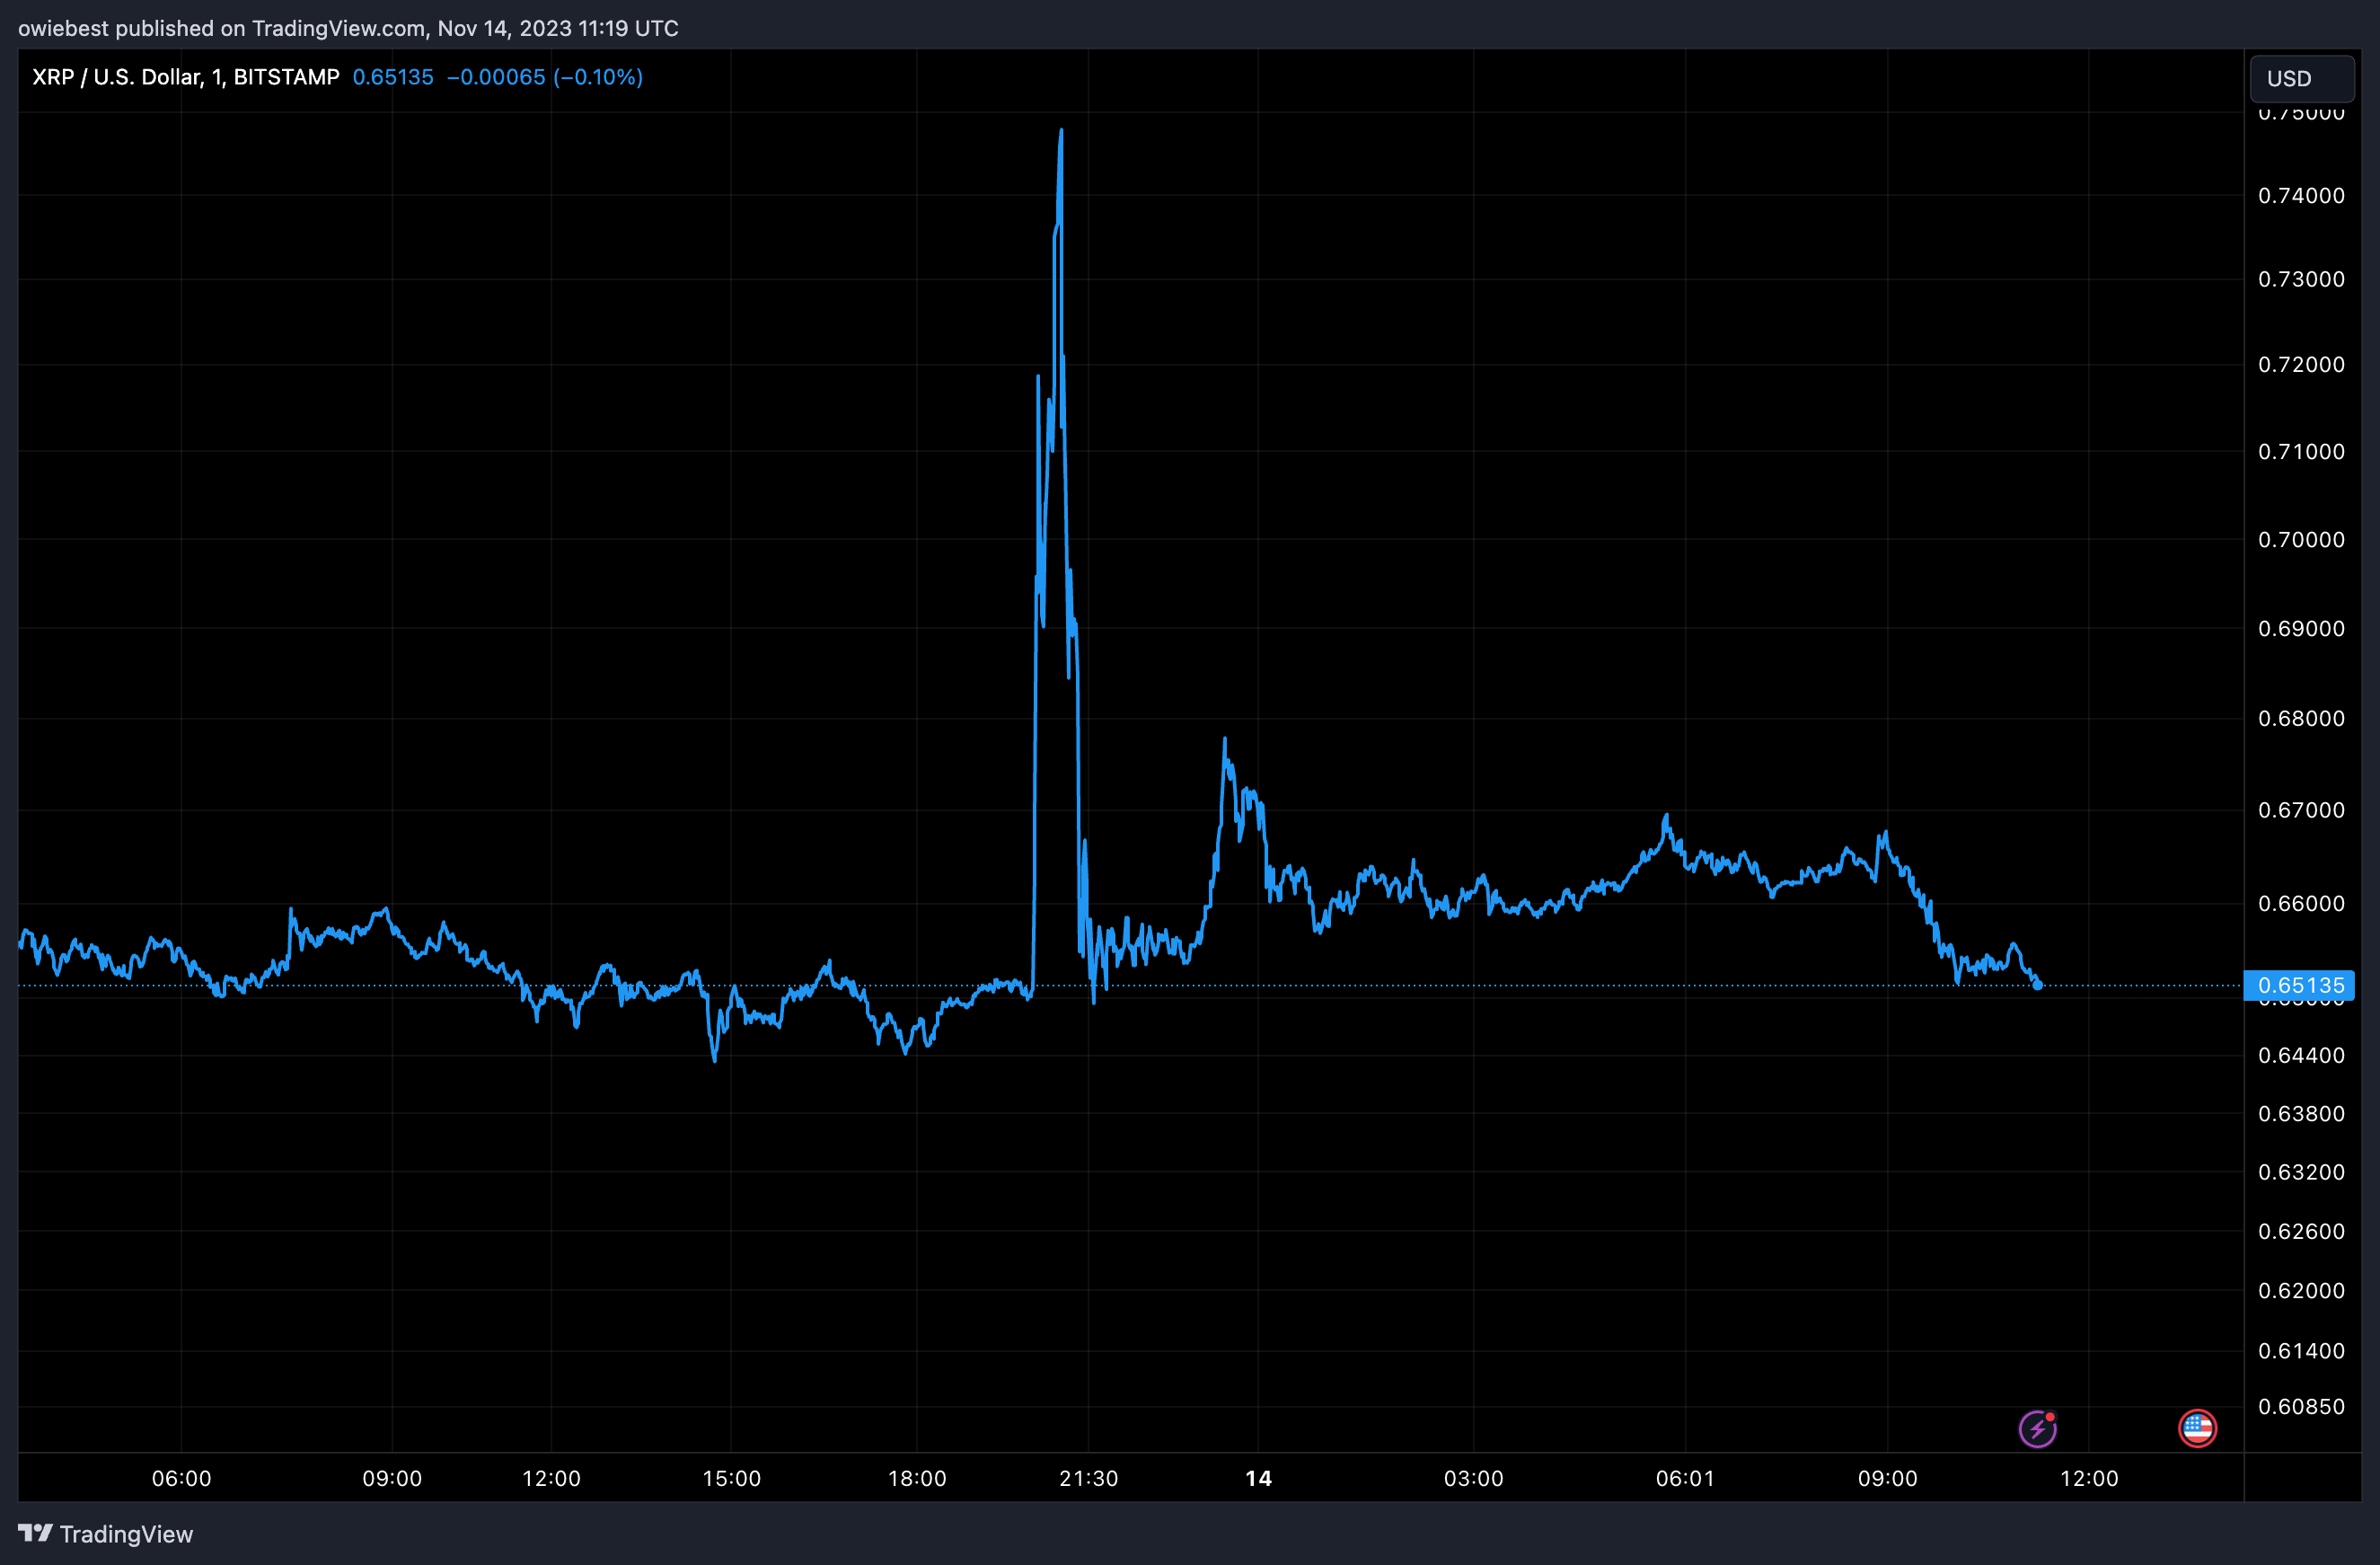Click the 0.70000 price axis label
The image size is (2380, 1565).
pos(2301,539)
